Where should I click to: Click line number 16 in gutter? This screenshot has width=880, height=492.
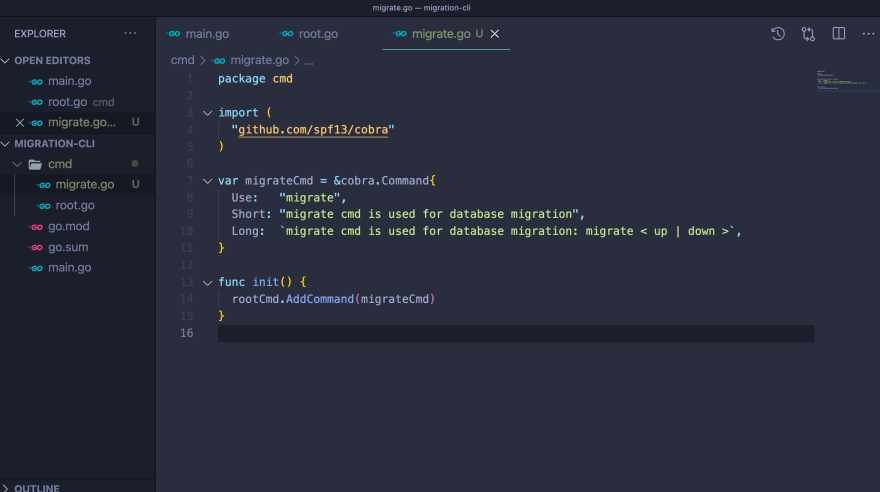186,333
